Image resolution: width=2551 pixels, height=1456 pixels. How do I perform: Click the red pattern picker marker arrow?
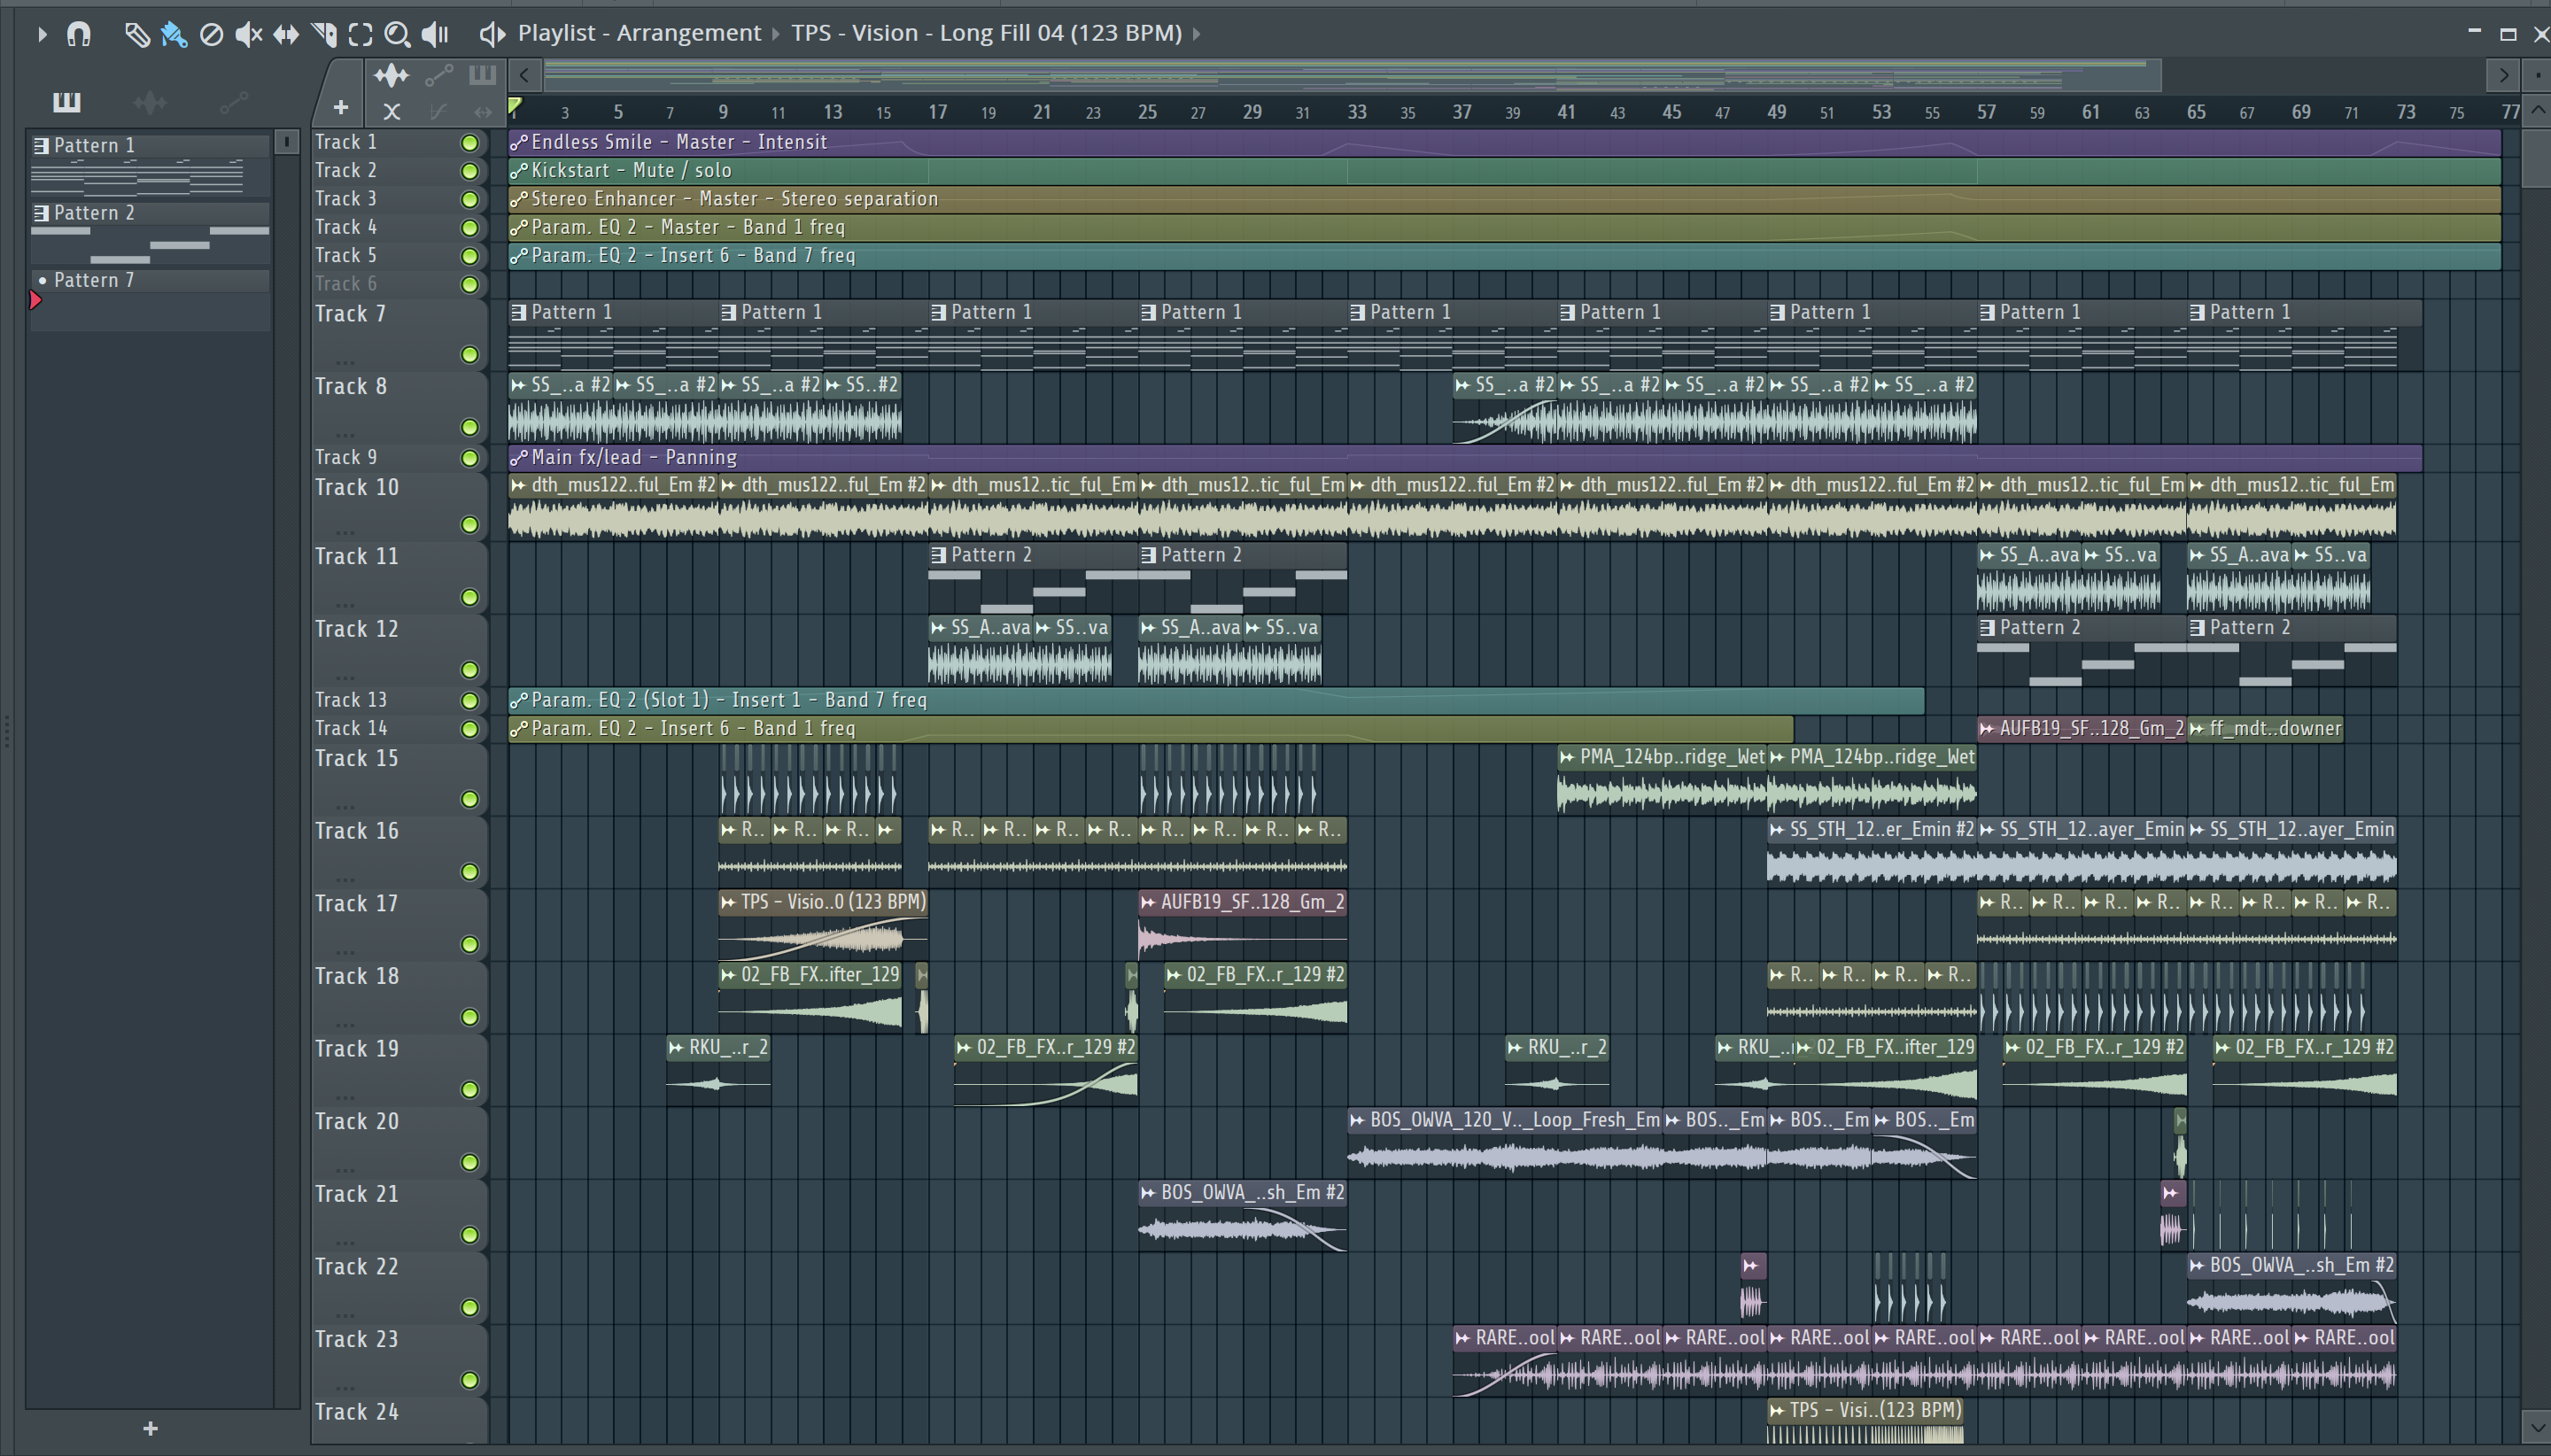36,300
